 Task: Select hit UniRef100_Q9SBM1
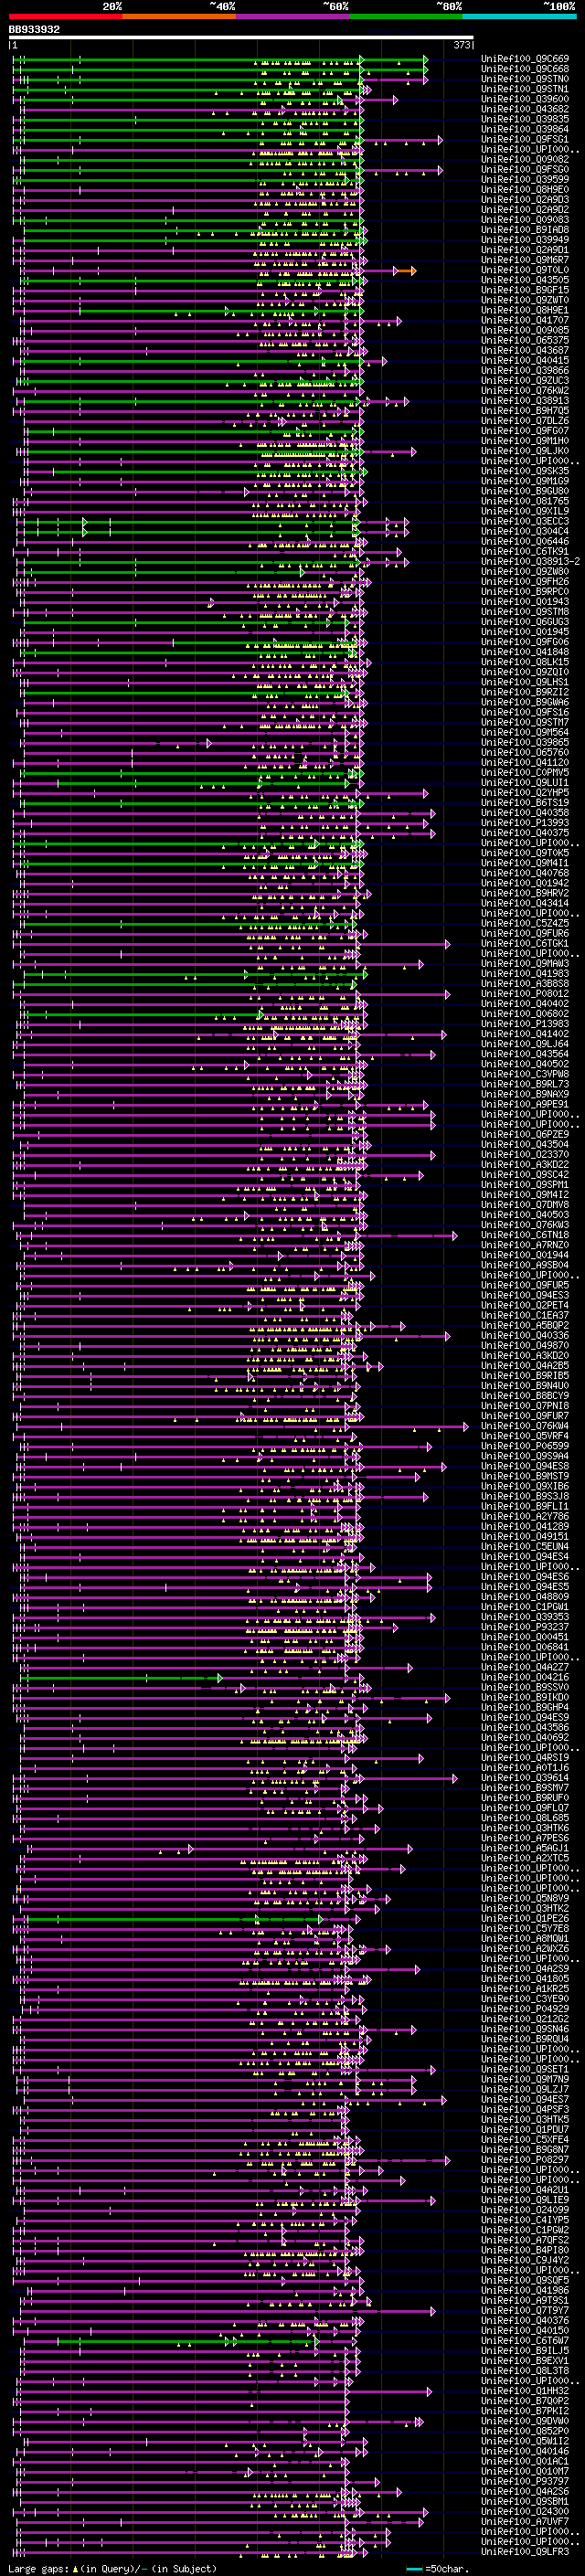(525, 2501)
